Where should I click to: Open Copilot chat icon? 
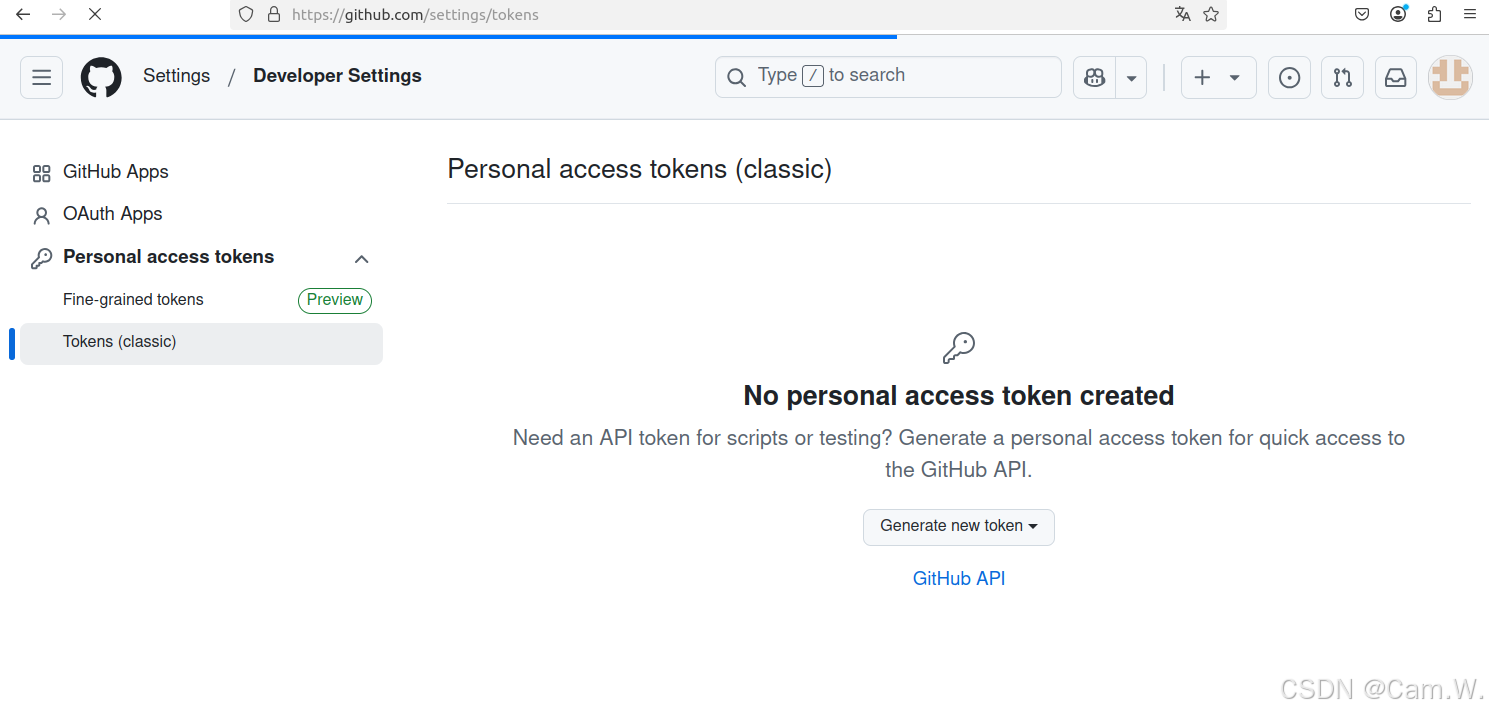coord(1095,77)
